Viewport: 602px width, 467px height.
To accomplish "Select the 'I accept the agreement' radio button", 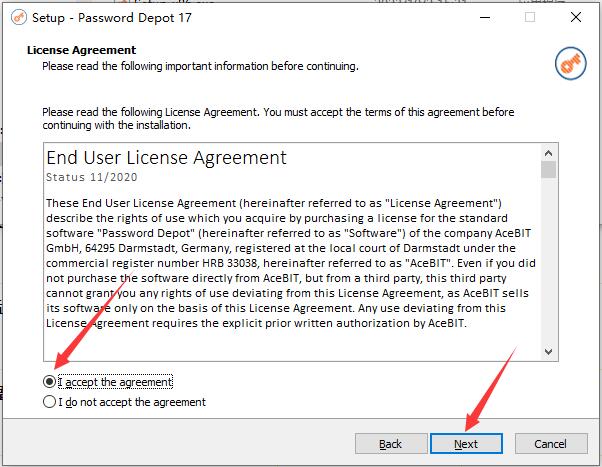I will (49, 382).
